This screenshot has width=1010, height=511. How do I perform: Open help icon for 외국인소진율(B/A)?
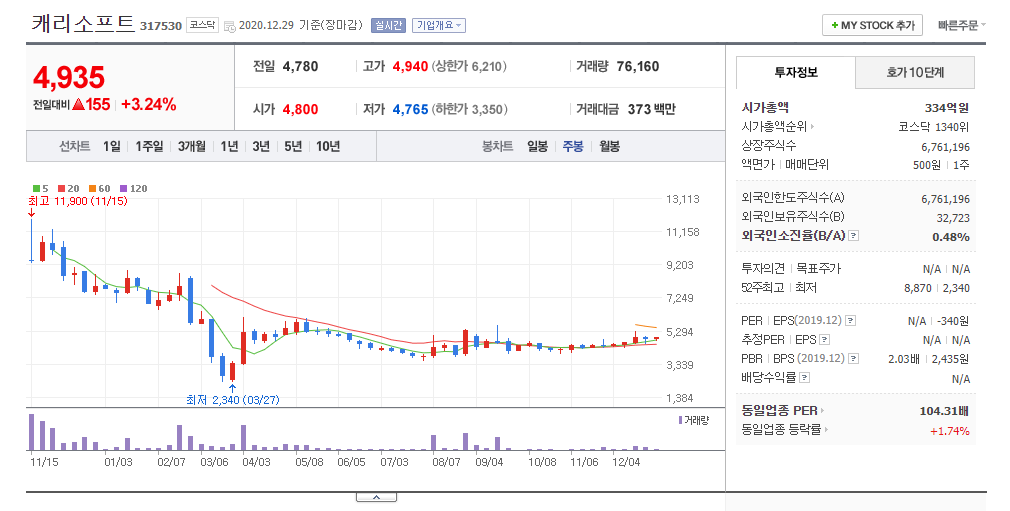853,236
